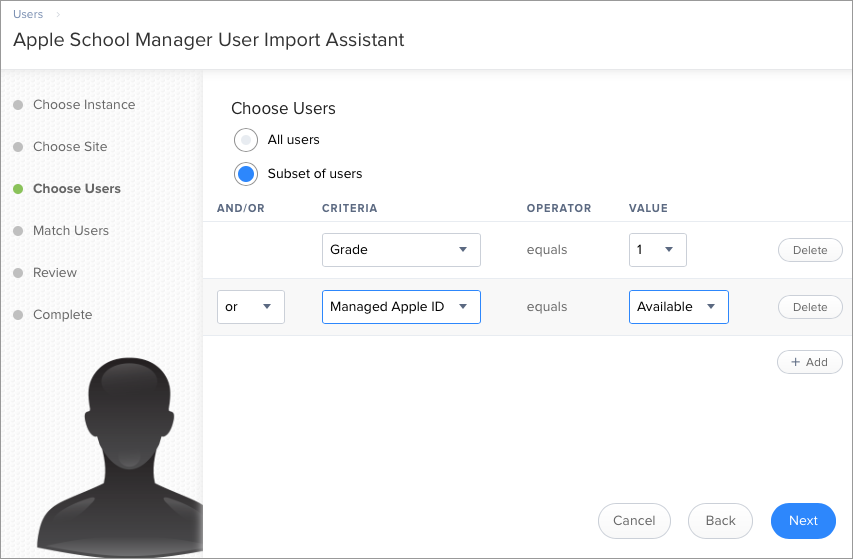Delete the Managed Apple ID criteria row

810,307
